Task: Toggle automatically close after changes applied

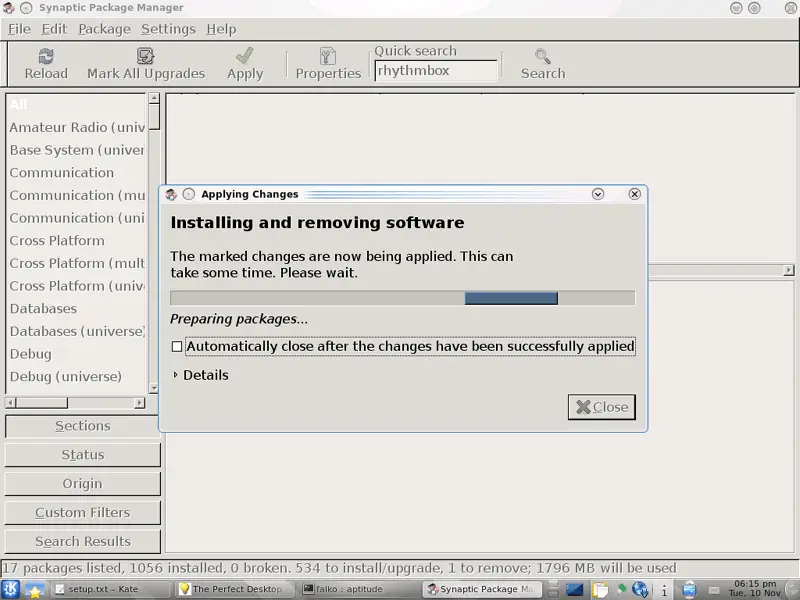Action: [177, 347]
